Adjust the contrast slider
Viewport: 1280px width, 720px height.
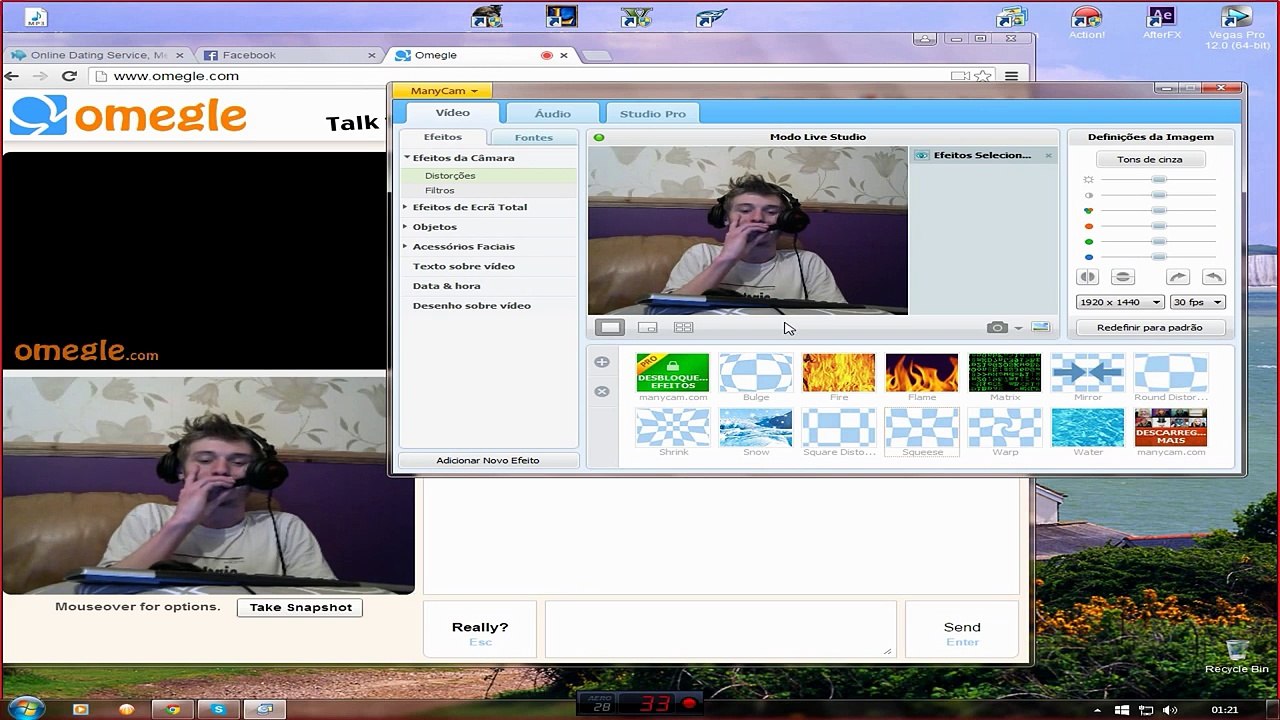pos(1158,195)
